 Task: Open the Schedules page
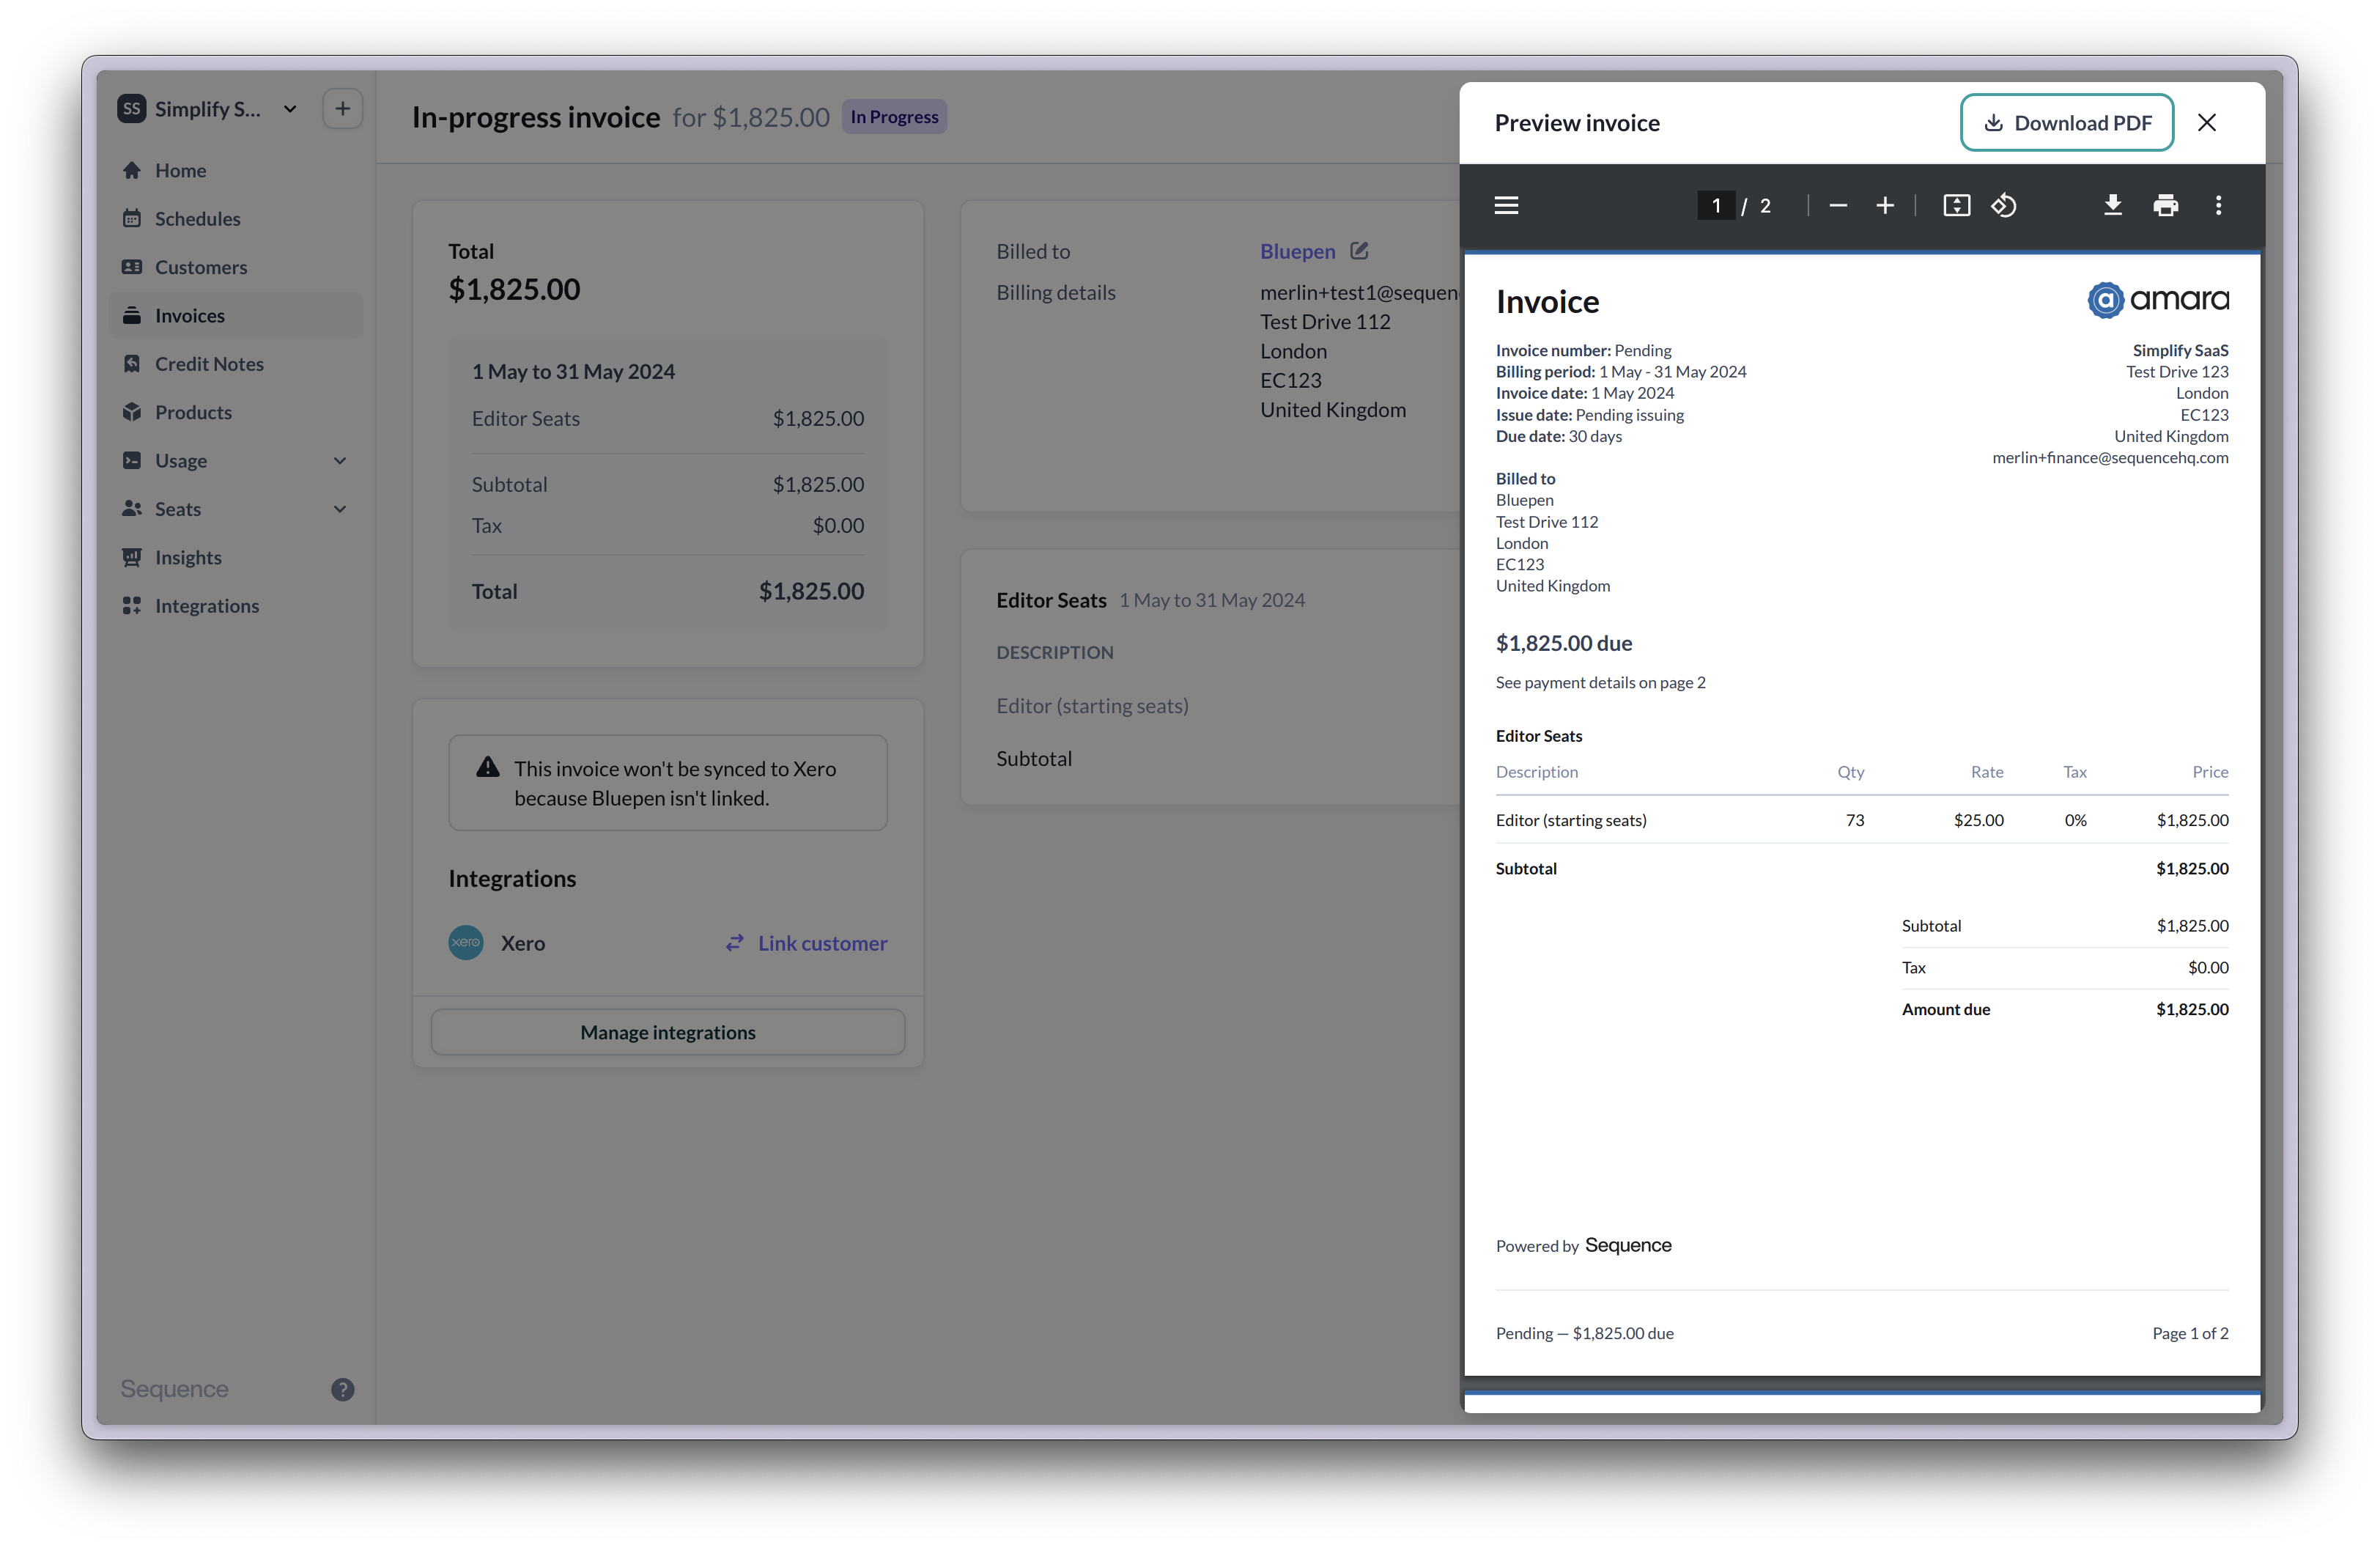pos(197,218)
